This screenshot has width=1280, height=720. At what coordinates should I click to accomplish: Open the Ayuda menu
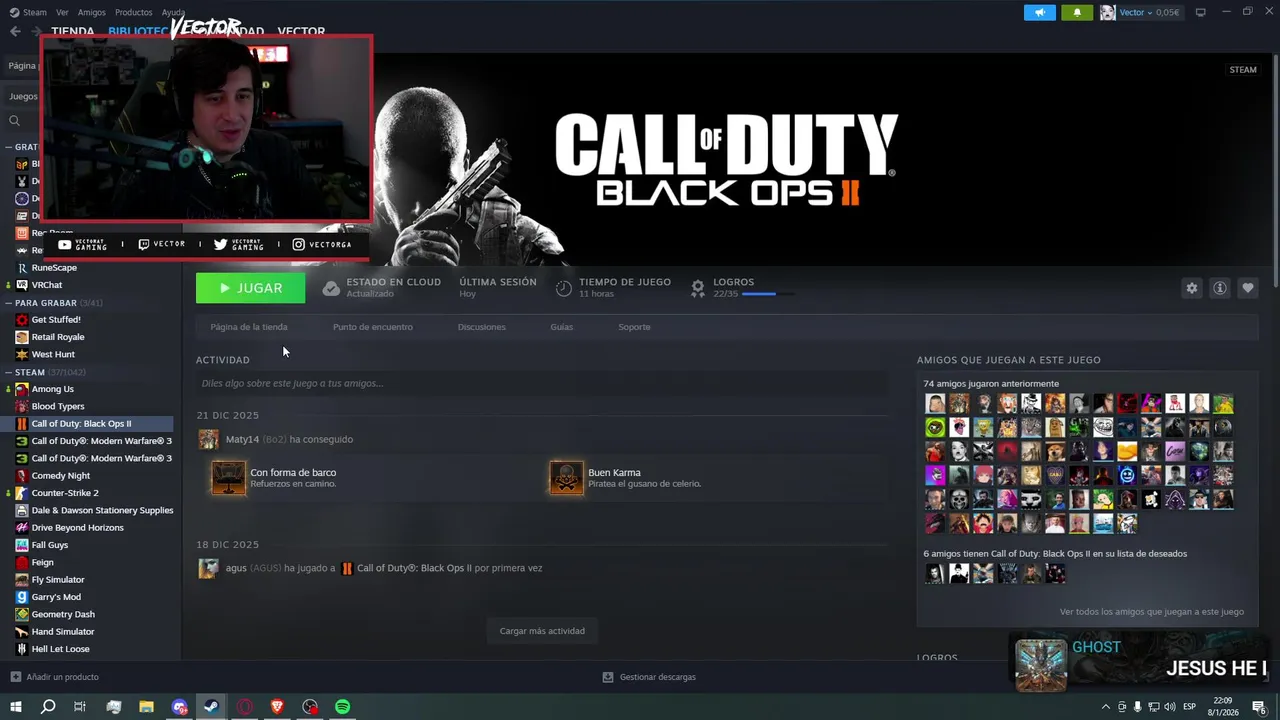click(x=173, y=12)
